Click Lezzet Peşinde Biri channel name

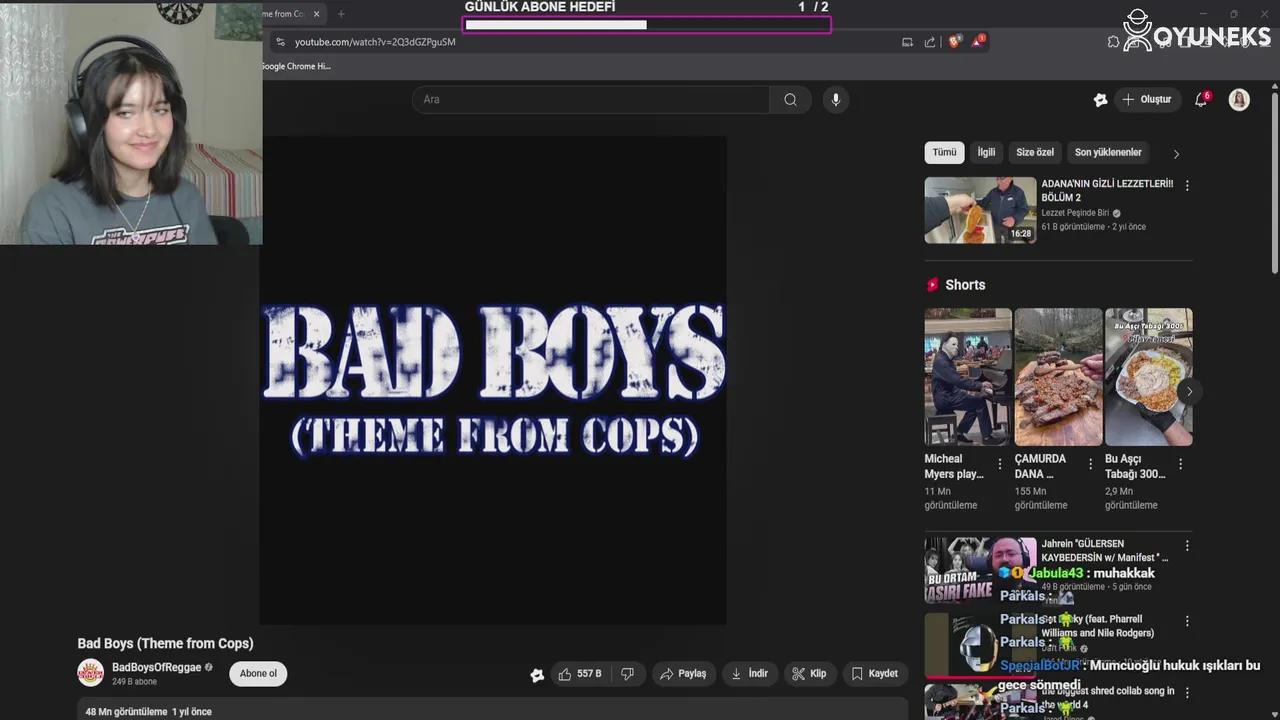(x=1075, y=213)
